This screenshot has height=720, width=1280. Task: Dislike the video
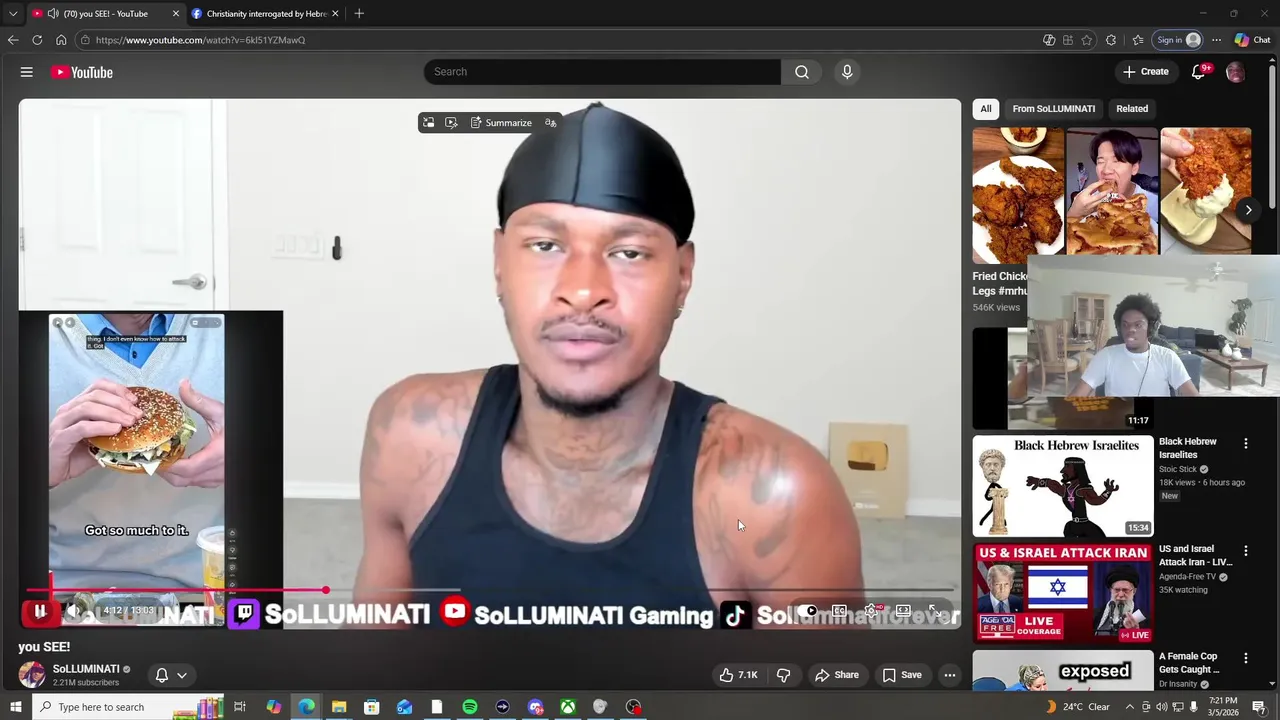(x=783, y=675)
